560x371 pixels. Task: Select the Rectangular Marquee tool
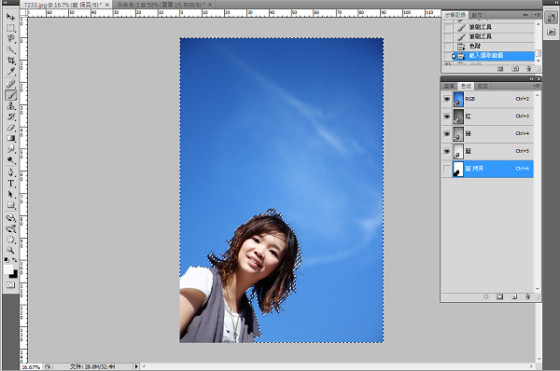11,28
